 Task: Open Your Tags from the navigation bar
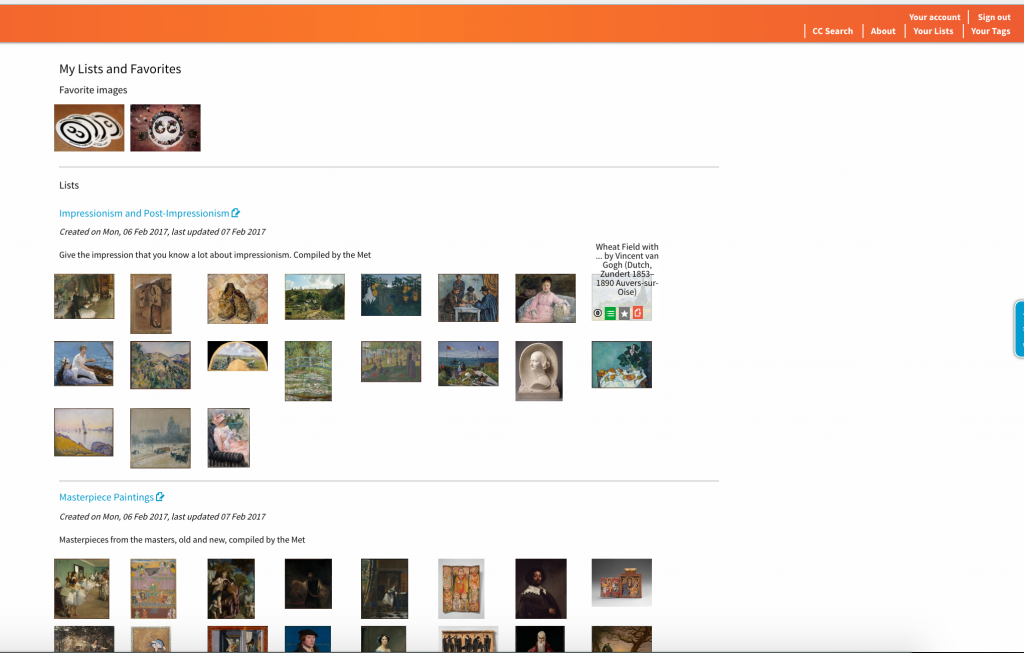pyautogui.click(x=990, y=30)
